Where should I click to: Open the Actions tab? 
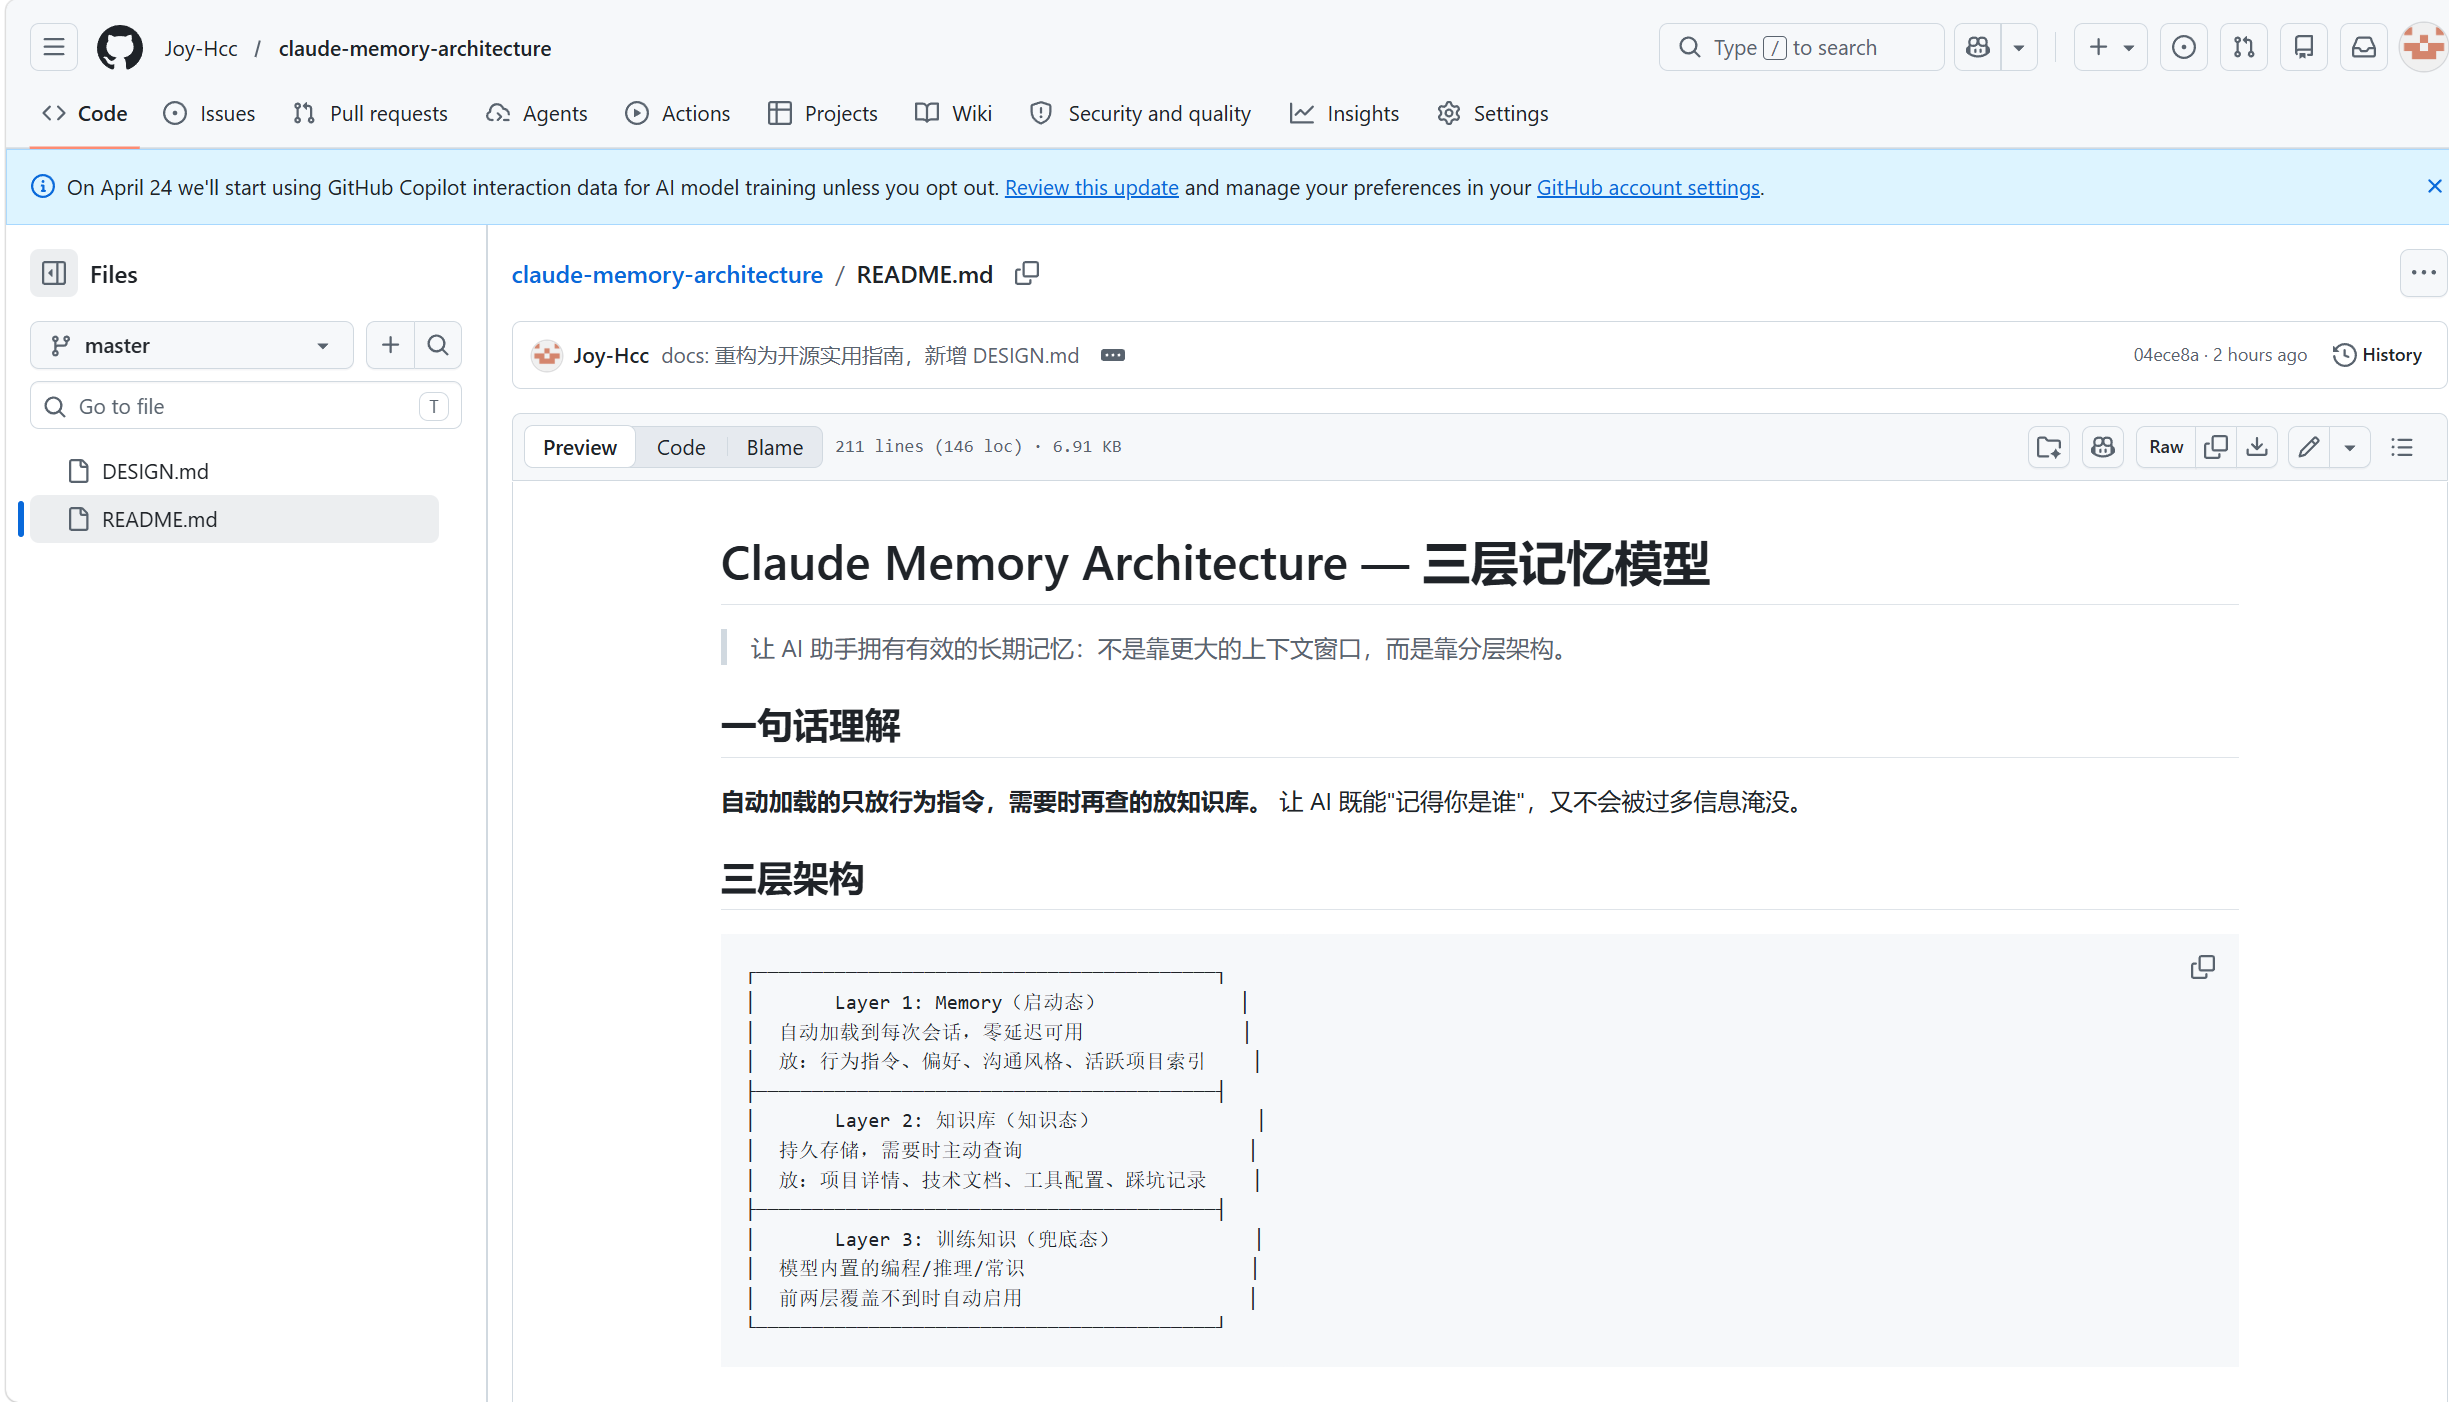(x=677, y=113)
